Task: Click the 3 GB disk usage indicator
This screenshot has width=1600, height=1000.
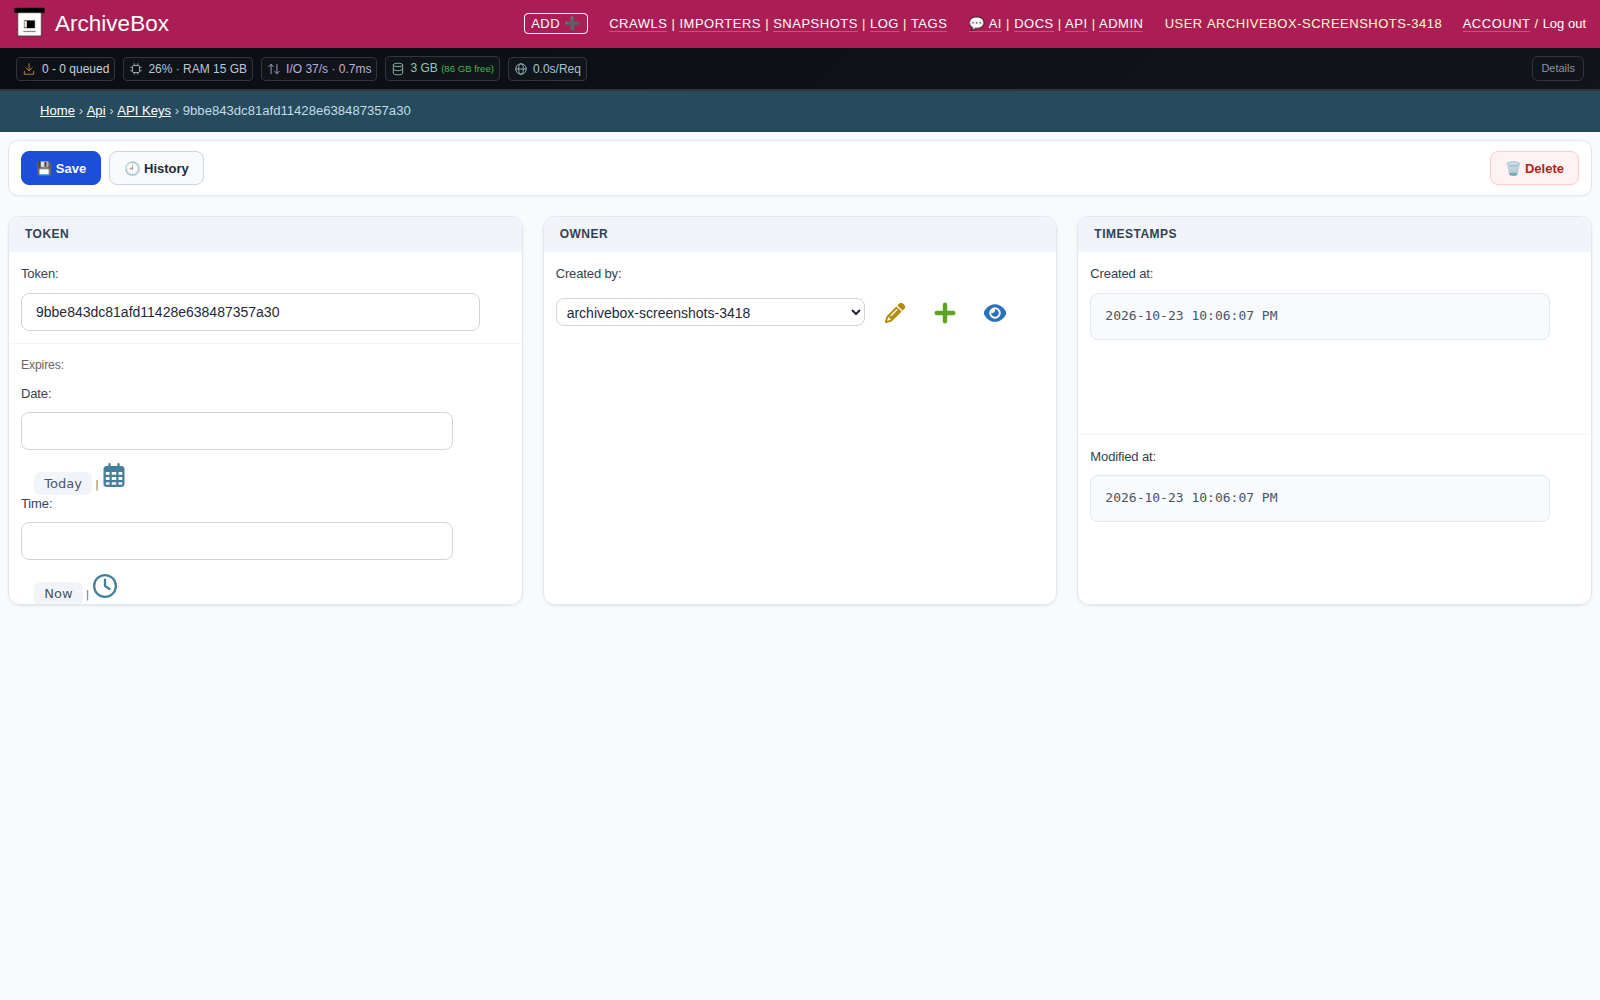Action: pyautogui.click(x=442, y=69)
